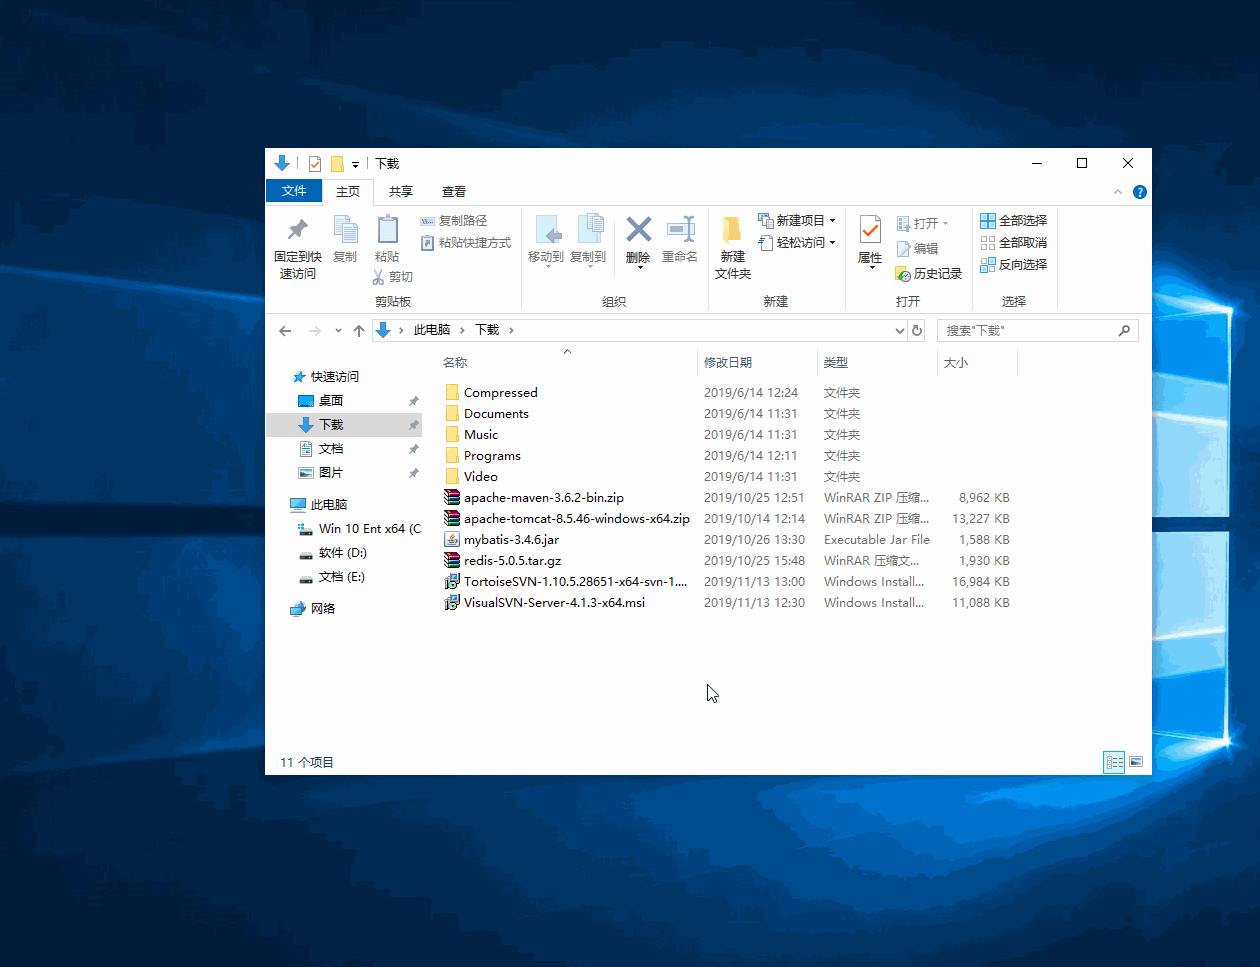Click 编辑 in the ribbon
Screen dimensions: 1260x967
917,249
